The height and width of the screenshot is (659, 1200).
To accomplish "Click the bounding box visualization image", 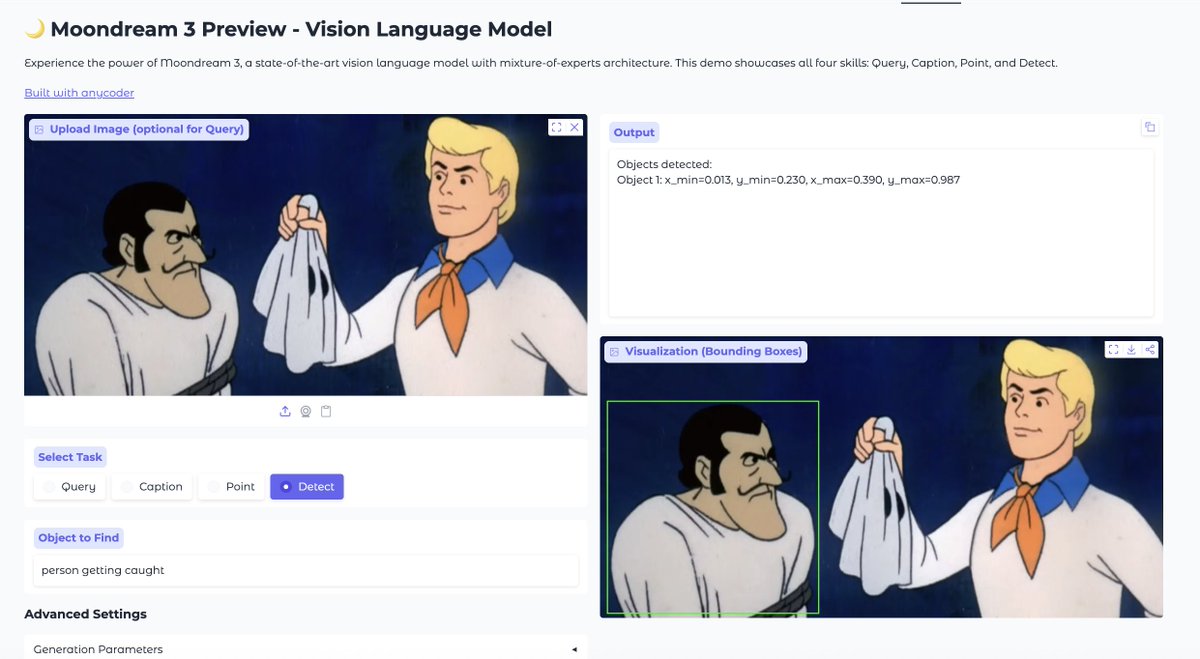I will tap(881, 477).
